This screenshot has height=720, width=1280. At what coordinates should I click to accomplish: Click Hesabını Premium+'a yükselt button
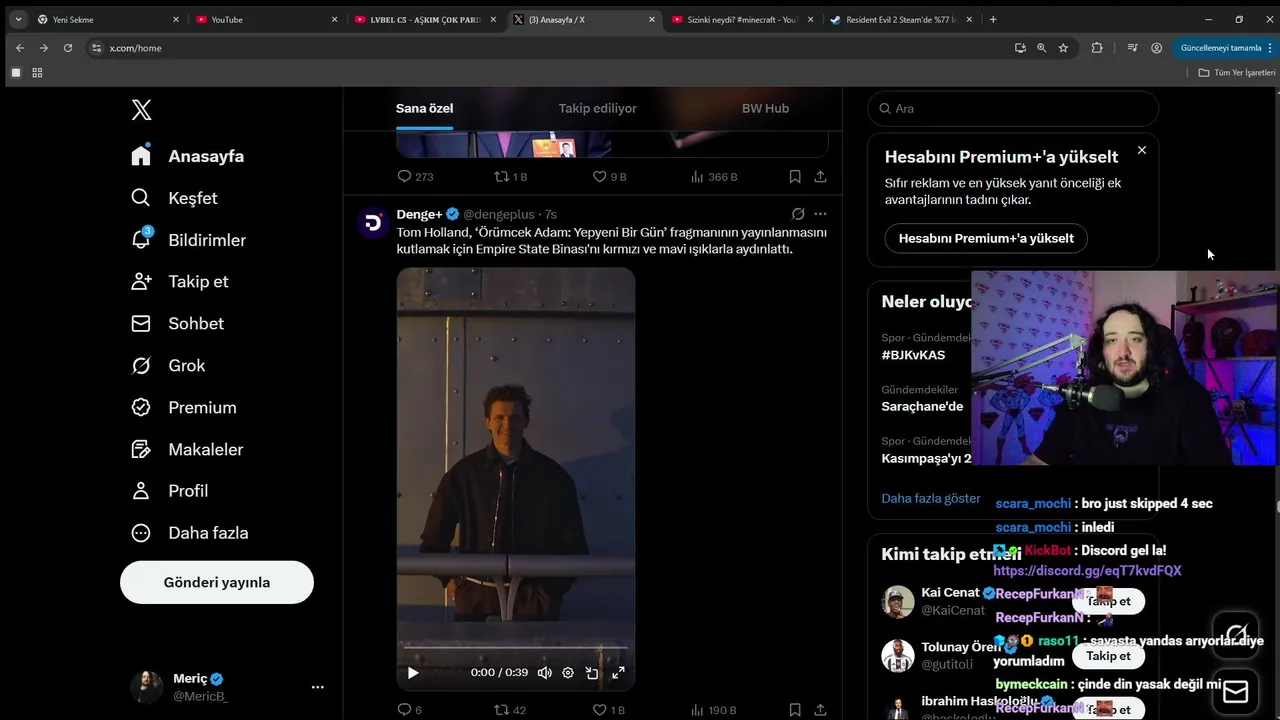(986, 238)
